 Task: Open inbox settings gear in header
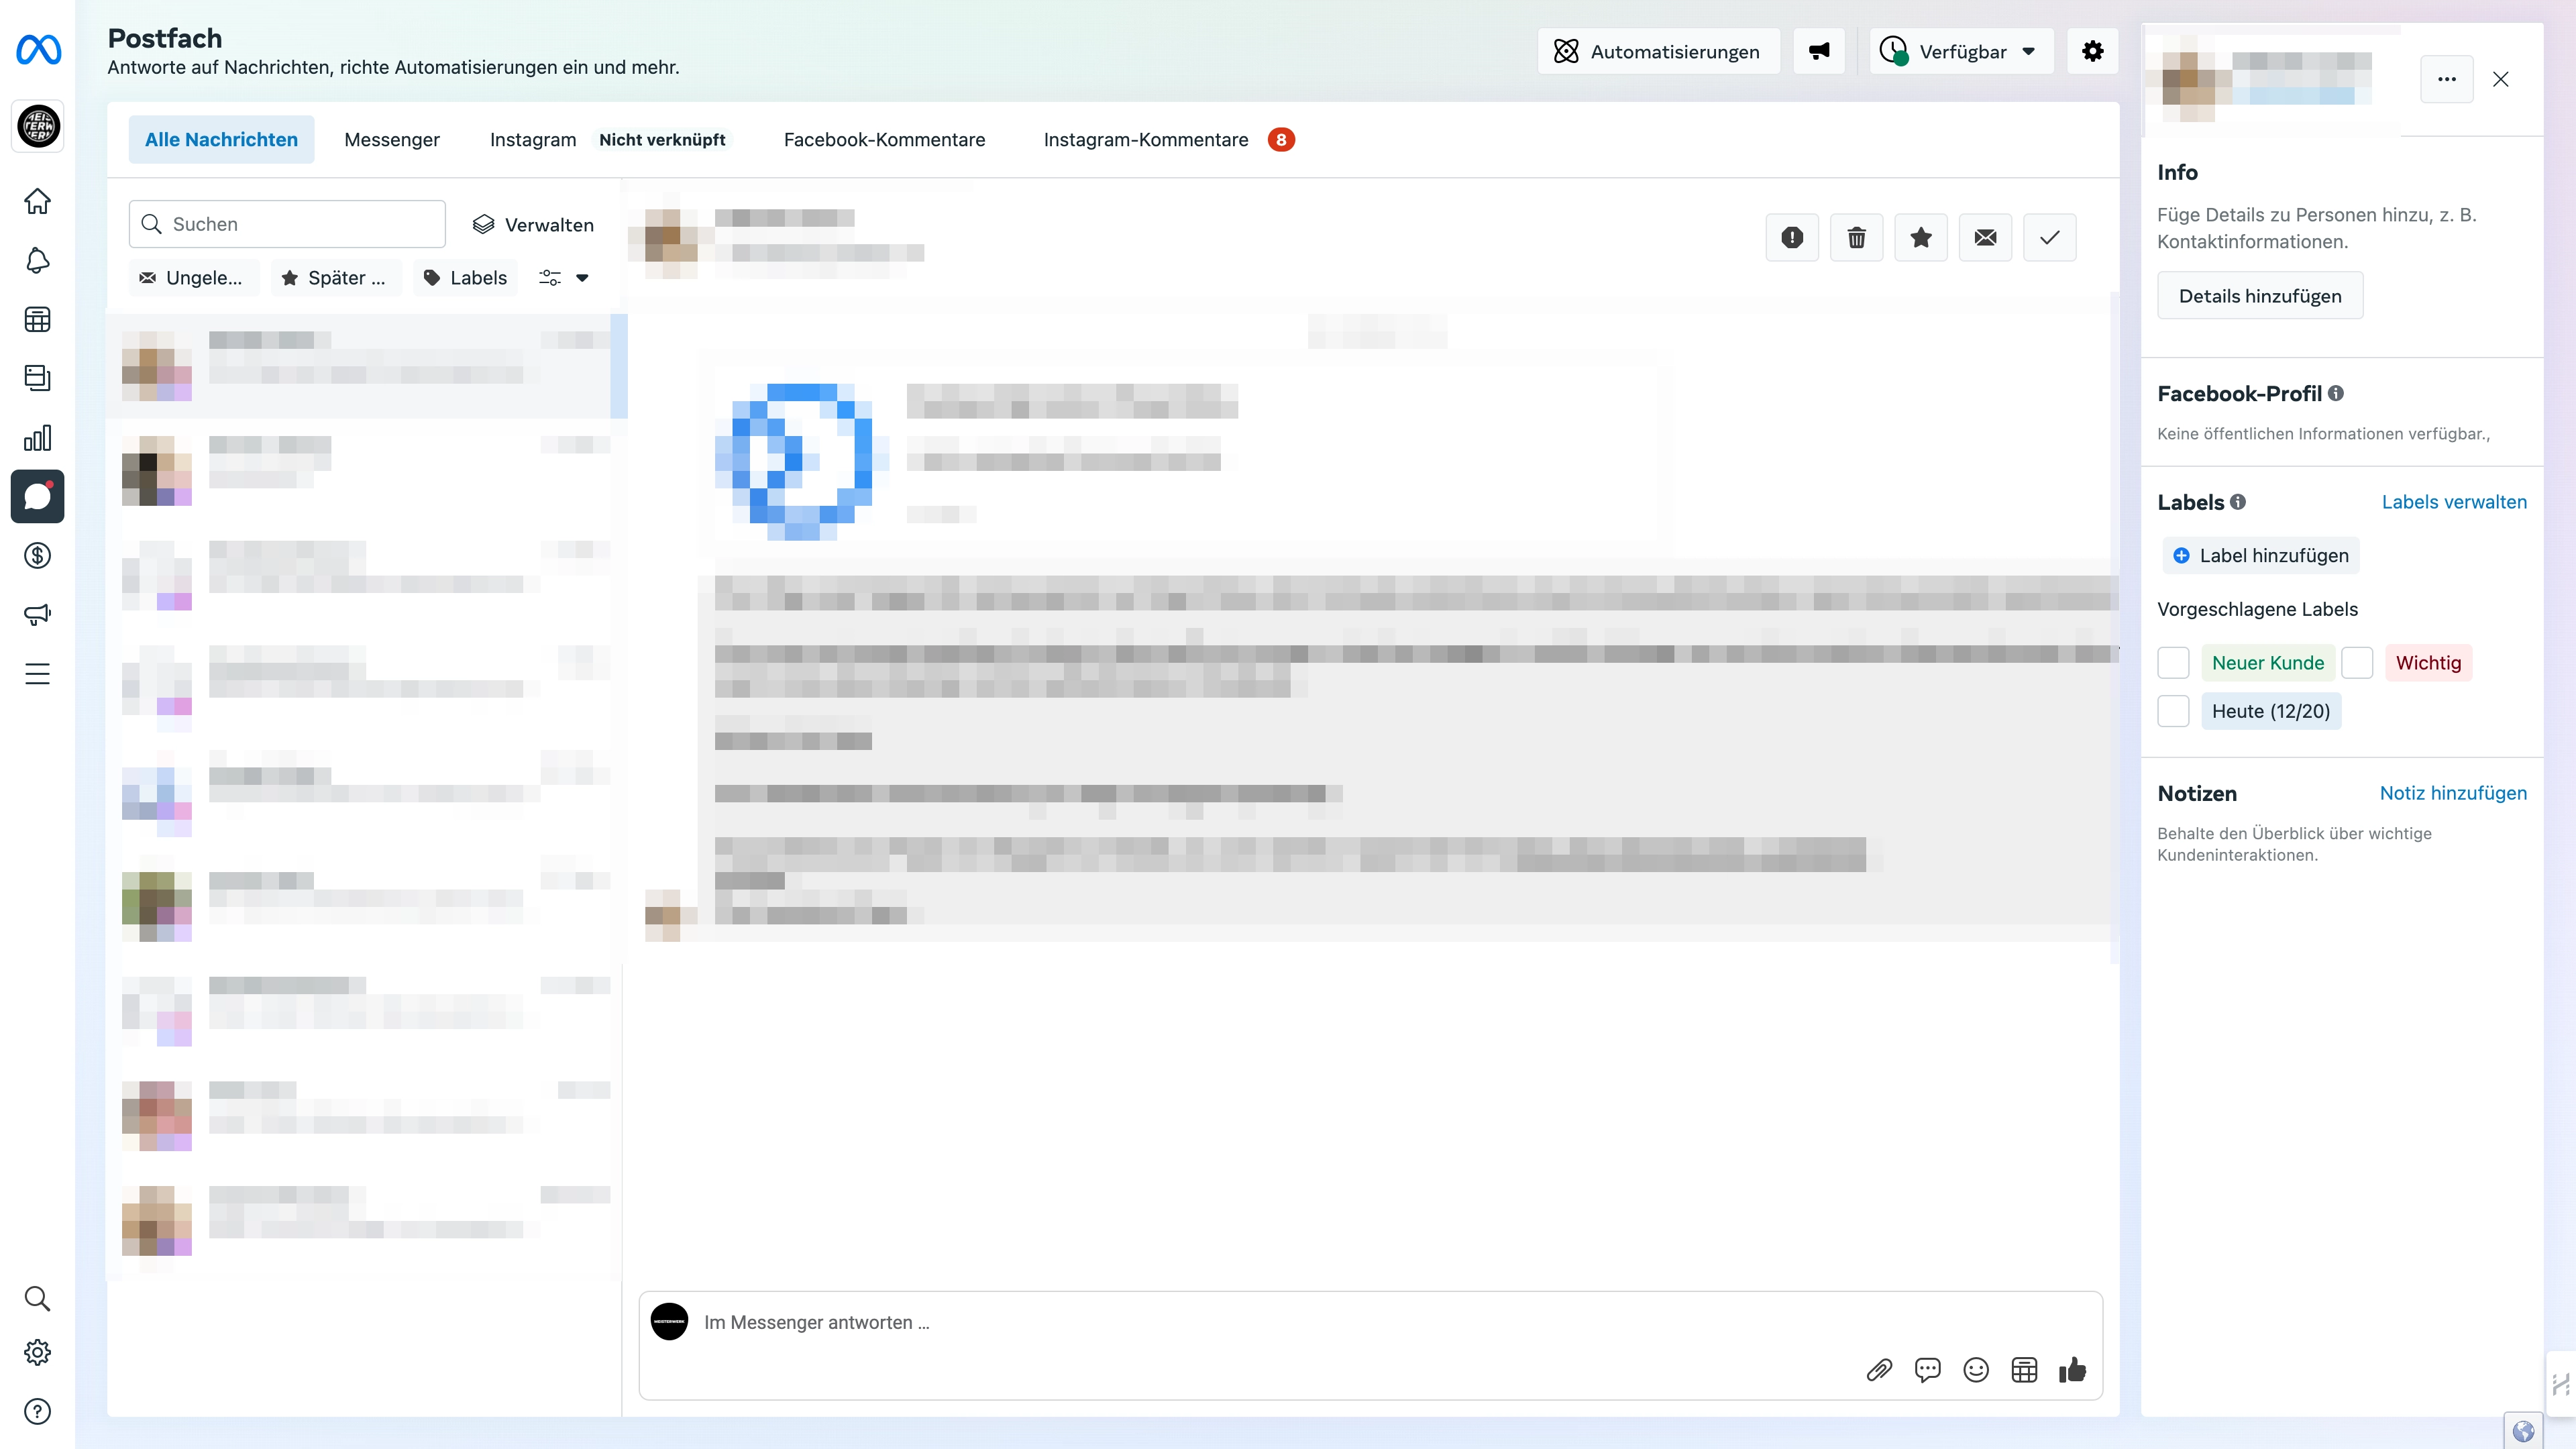tap(2093, 51)
